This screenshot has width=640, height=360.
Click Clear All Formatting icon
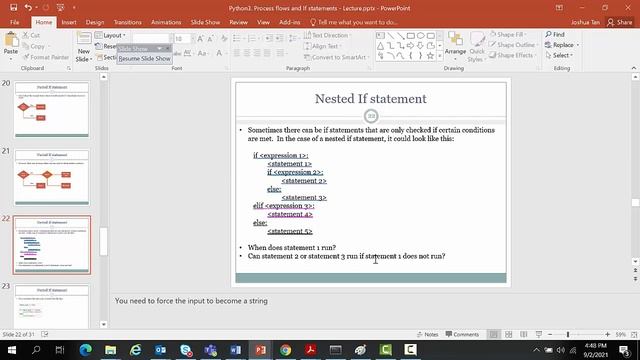pos(224,38)
